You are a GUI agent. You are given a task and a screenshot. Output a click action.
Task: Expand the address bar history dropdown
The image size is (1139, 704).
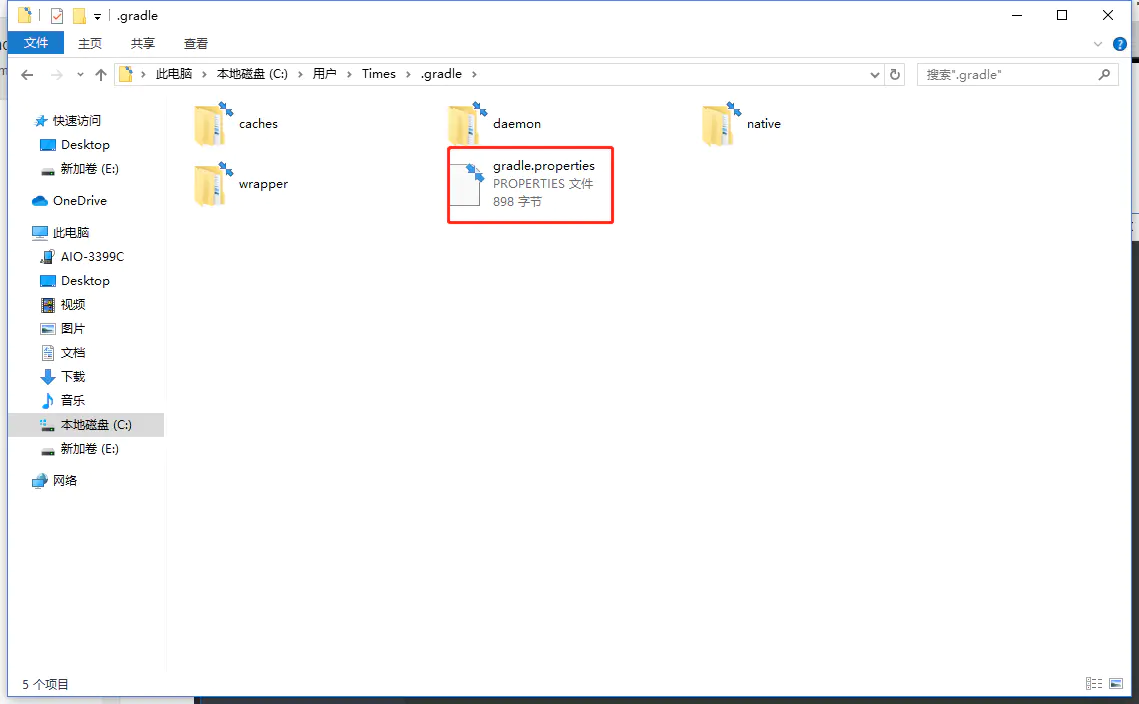coord(875,75)
